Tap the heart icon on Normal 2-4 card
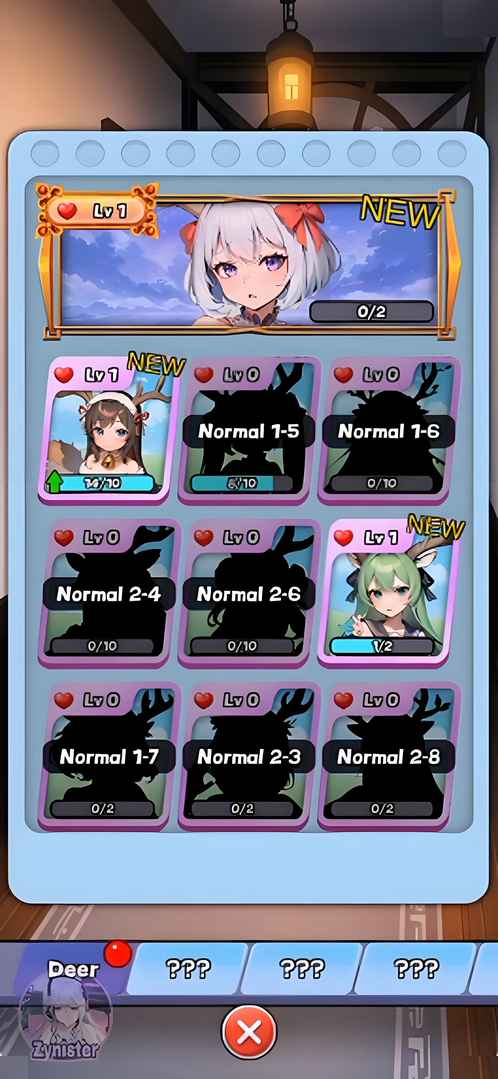 click(x=64, y=537)
